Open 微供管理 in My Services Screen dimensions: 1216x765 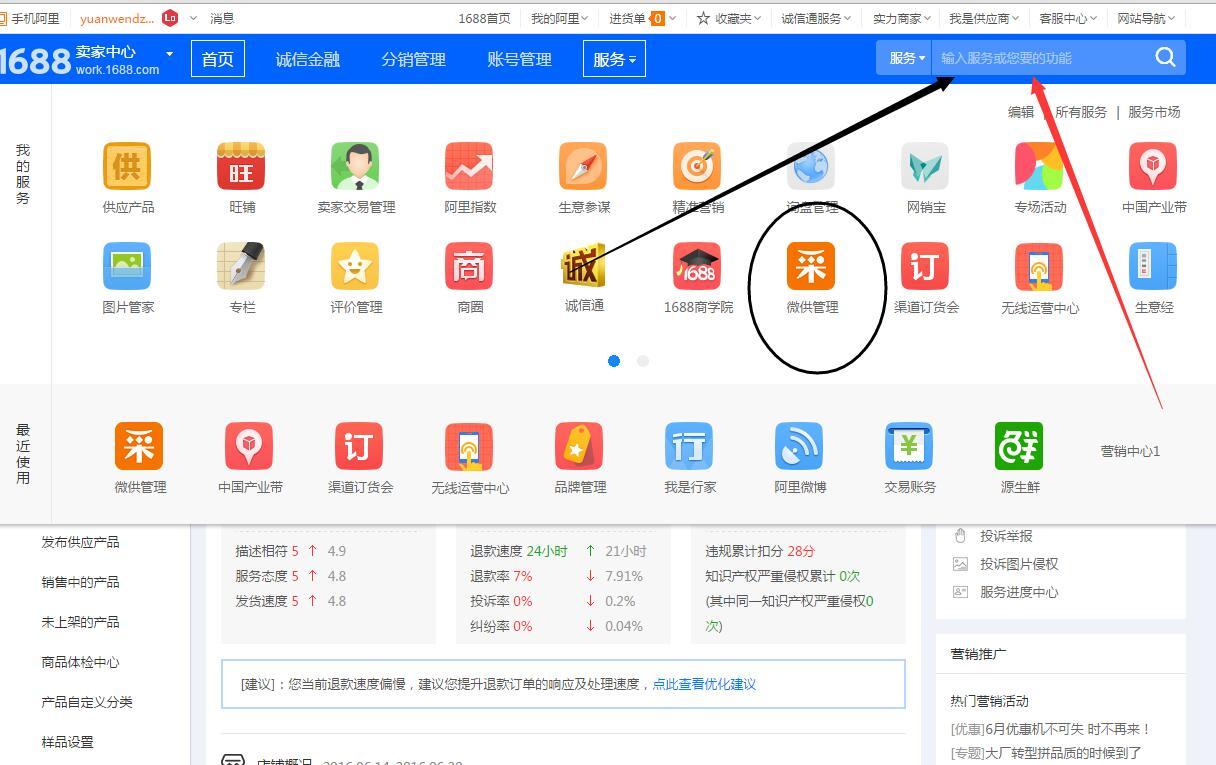[x=811, y=266]
